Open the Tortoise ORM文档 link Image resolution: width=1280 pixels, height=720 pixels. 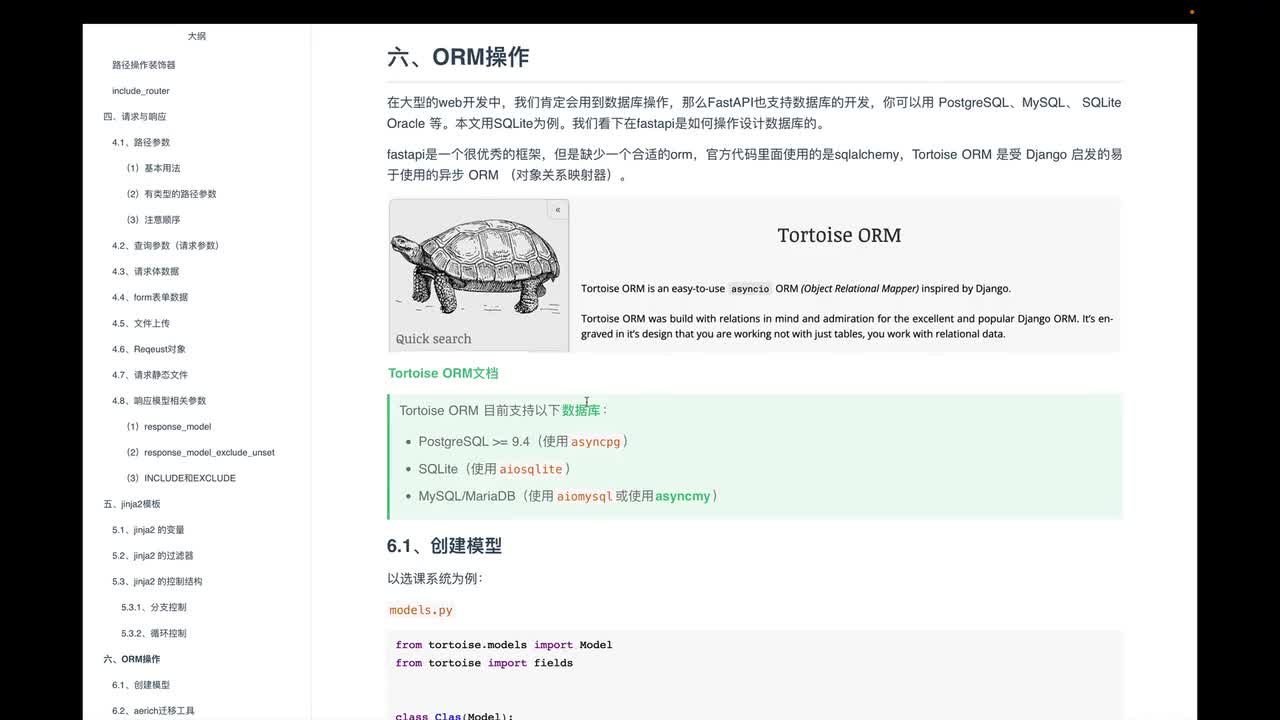click(443, 373)
